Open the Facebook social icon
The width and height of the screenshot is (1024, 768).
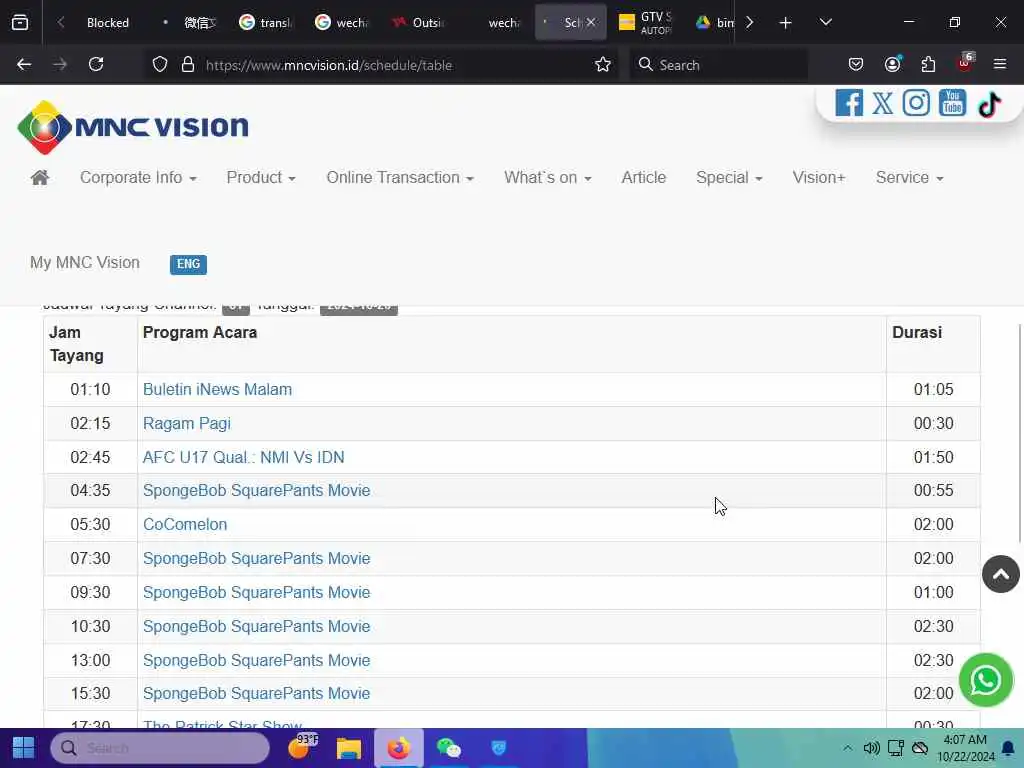click(x=848, y=103)
